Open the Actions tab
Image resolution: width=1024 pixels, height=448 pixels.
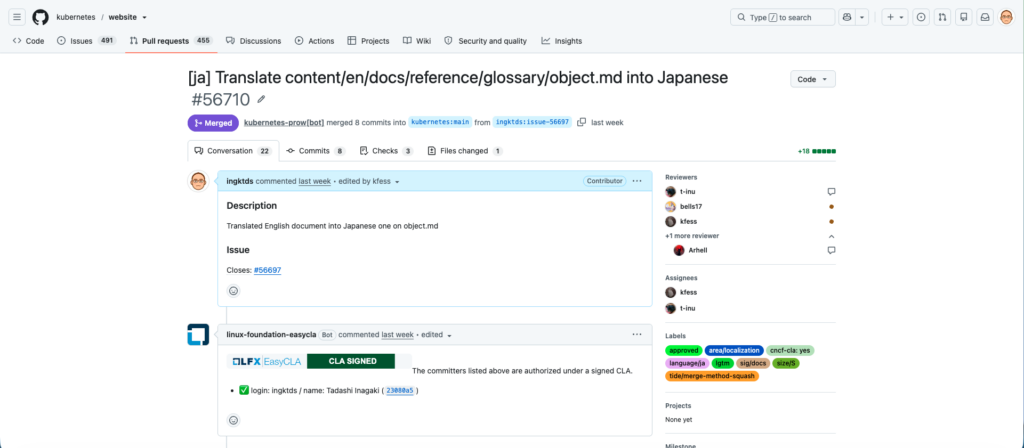click(x=314, y=40)
